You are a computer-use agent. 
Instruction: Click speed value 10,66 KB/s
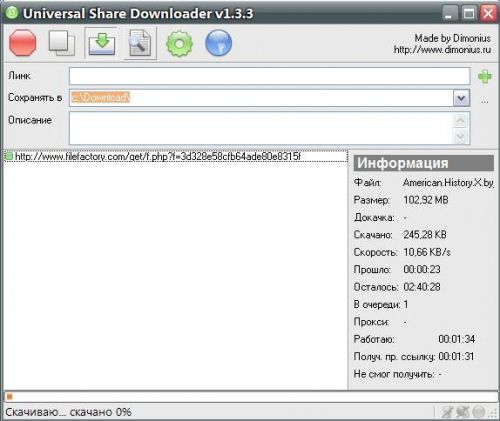coord(427,252)
